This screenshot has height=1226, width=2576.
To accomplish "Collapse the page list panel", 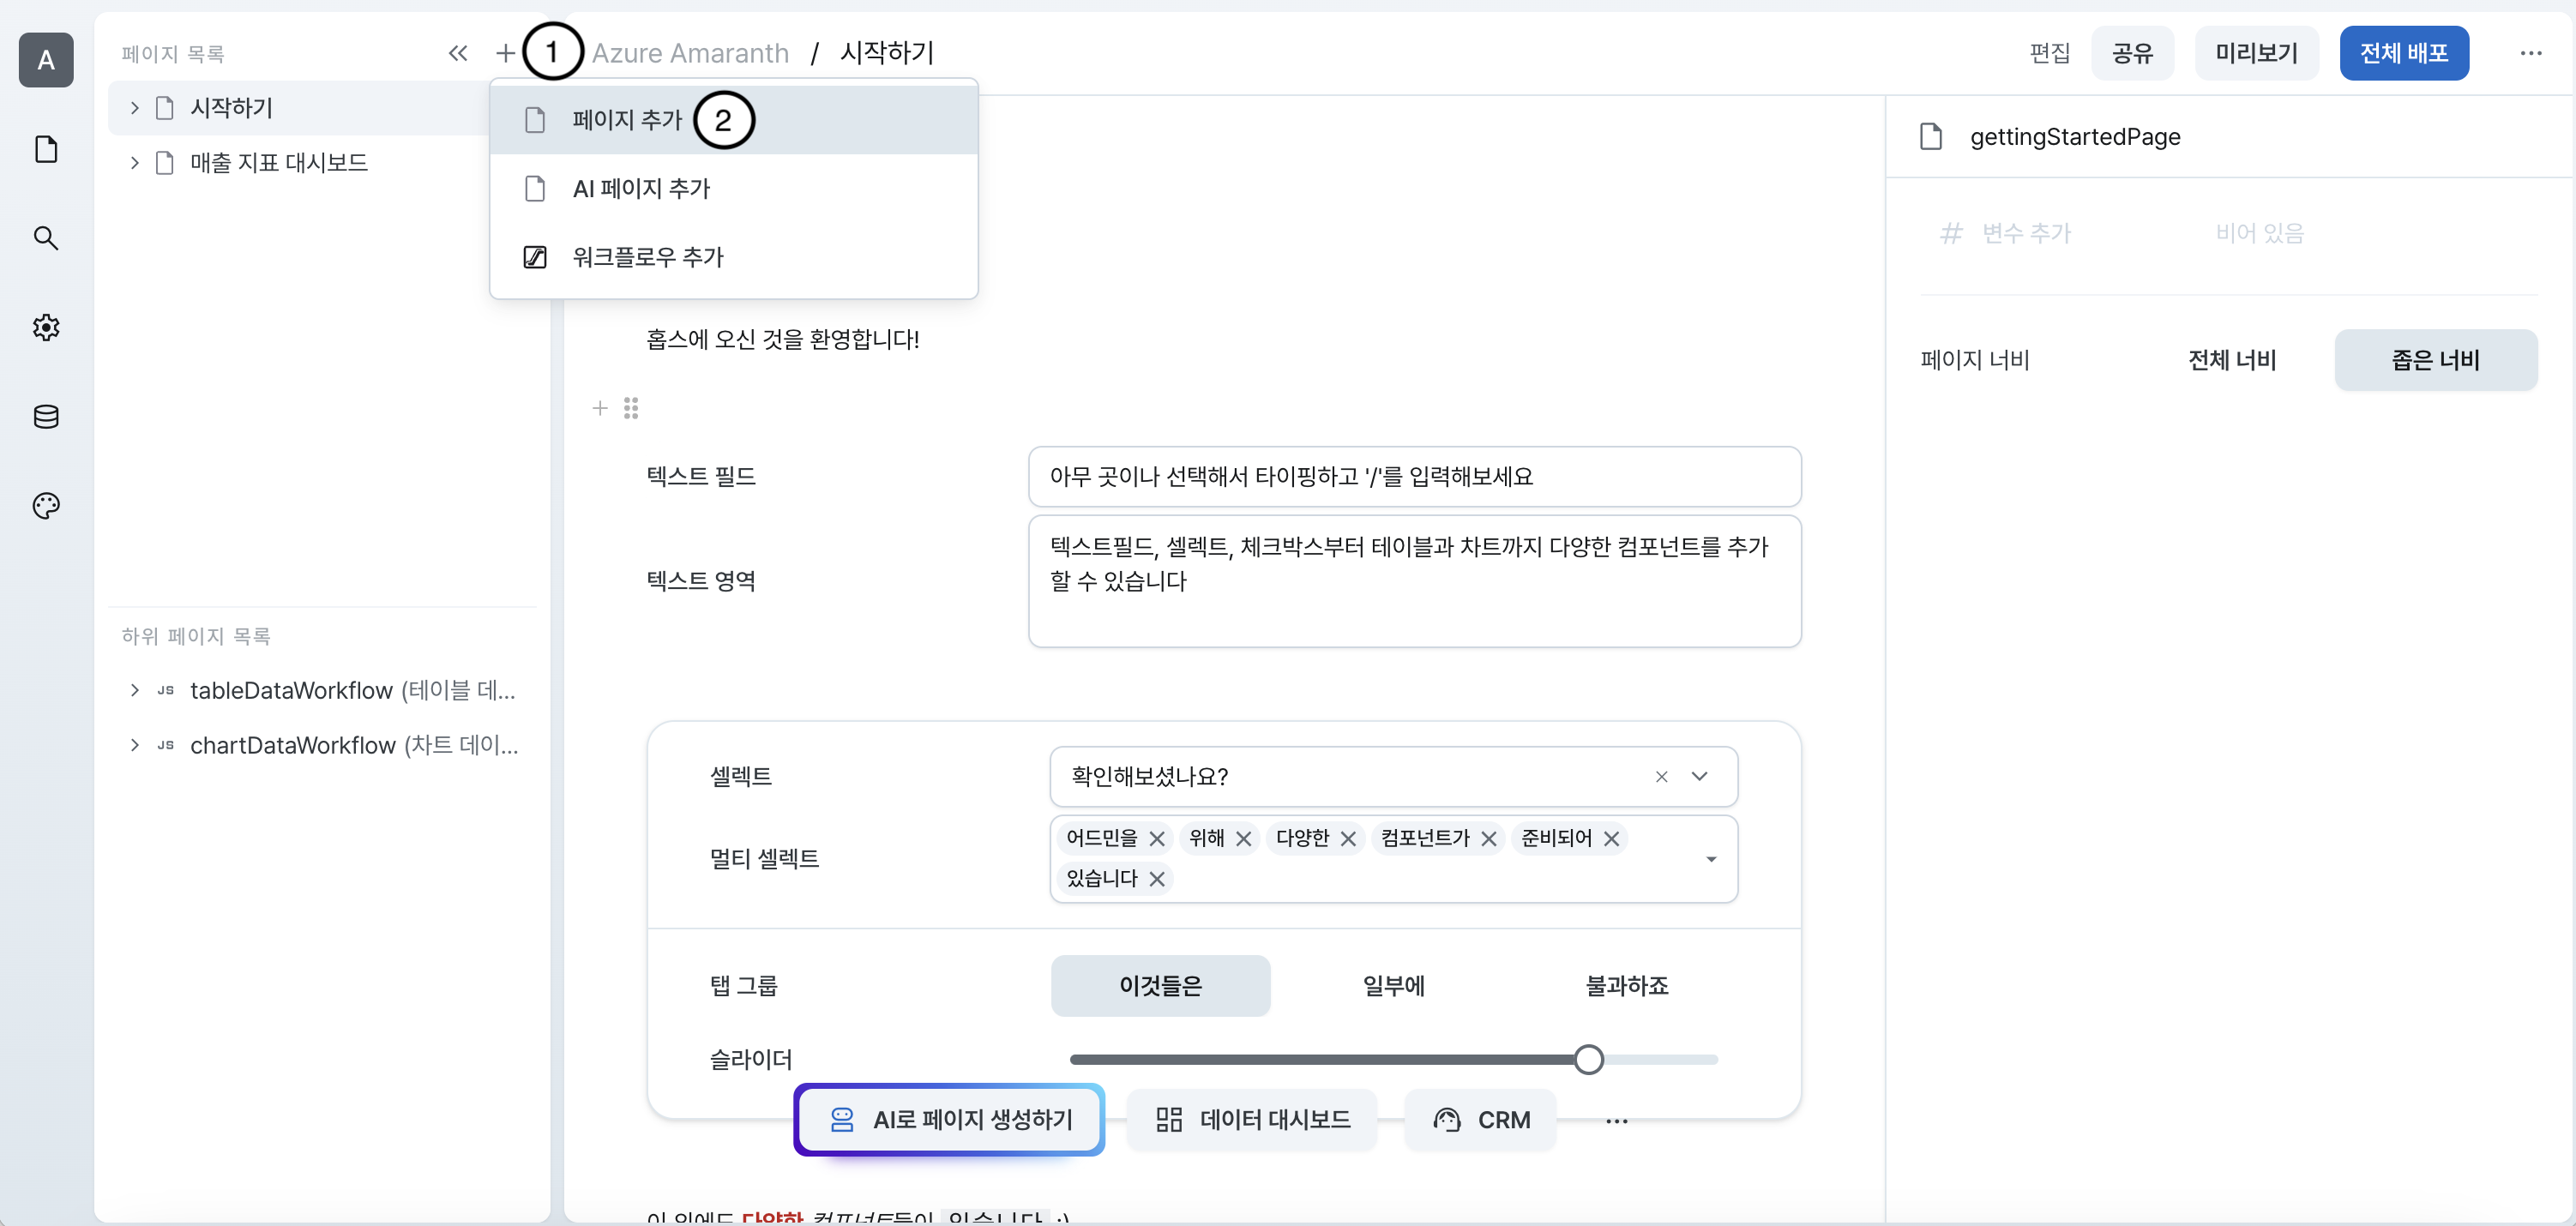I will pos(458,53).
